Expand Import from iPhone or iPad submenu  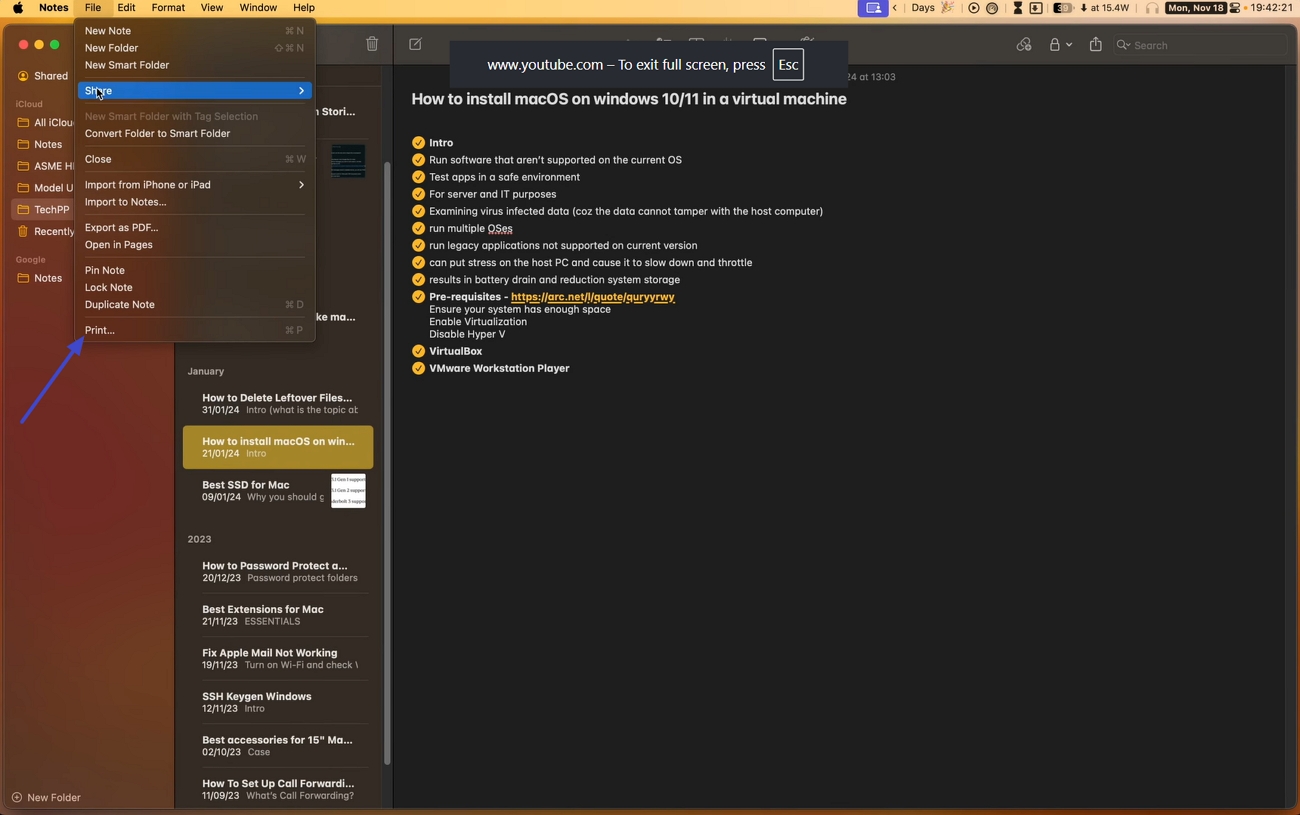195,185
